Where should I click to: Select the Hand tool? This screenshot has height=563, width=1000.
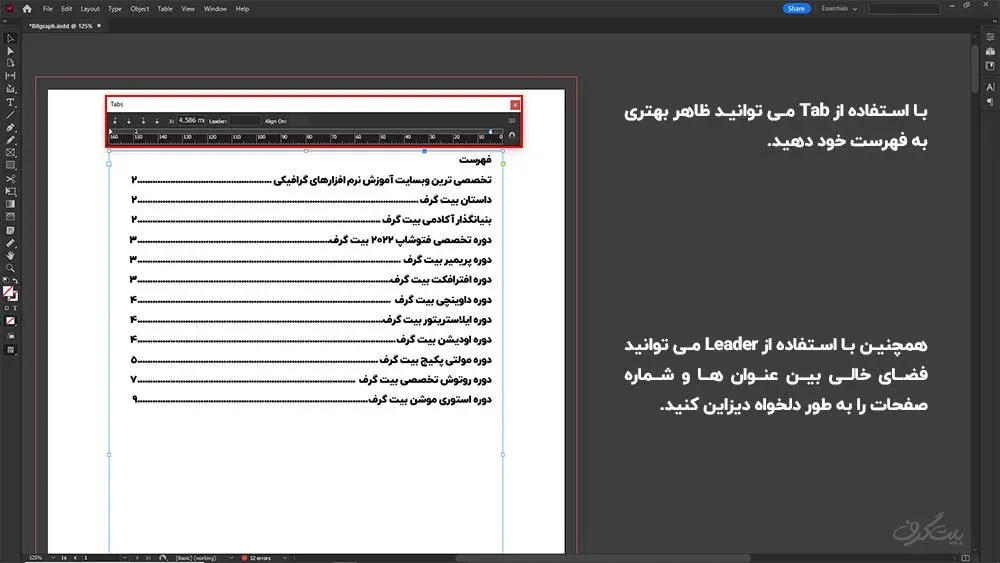tap(10, 256)
